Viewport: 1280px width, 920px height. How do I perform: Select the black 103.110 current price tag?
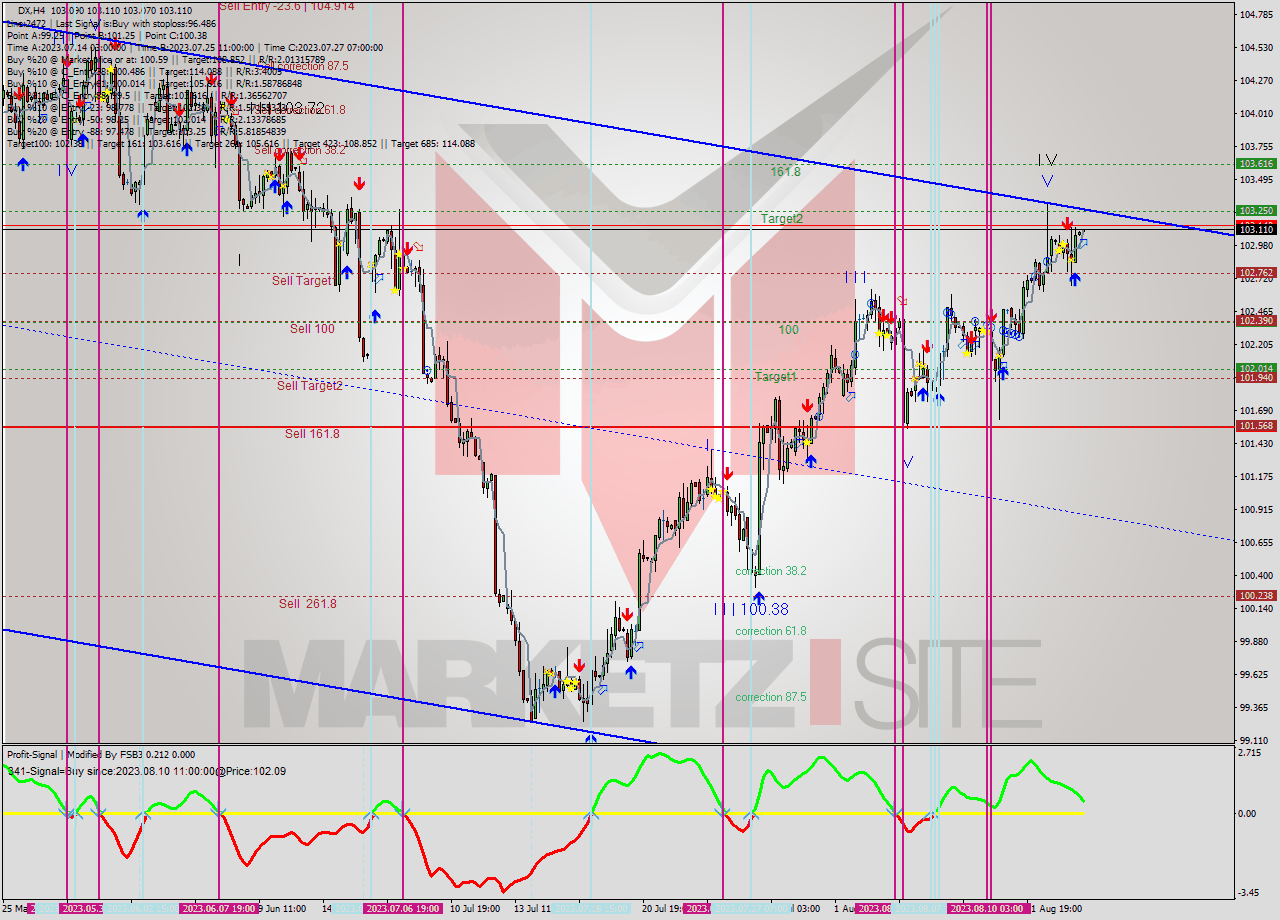pyautogui.click(x=1256, y=229)
